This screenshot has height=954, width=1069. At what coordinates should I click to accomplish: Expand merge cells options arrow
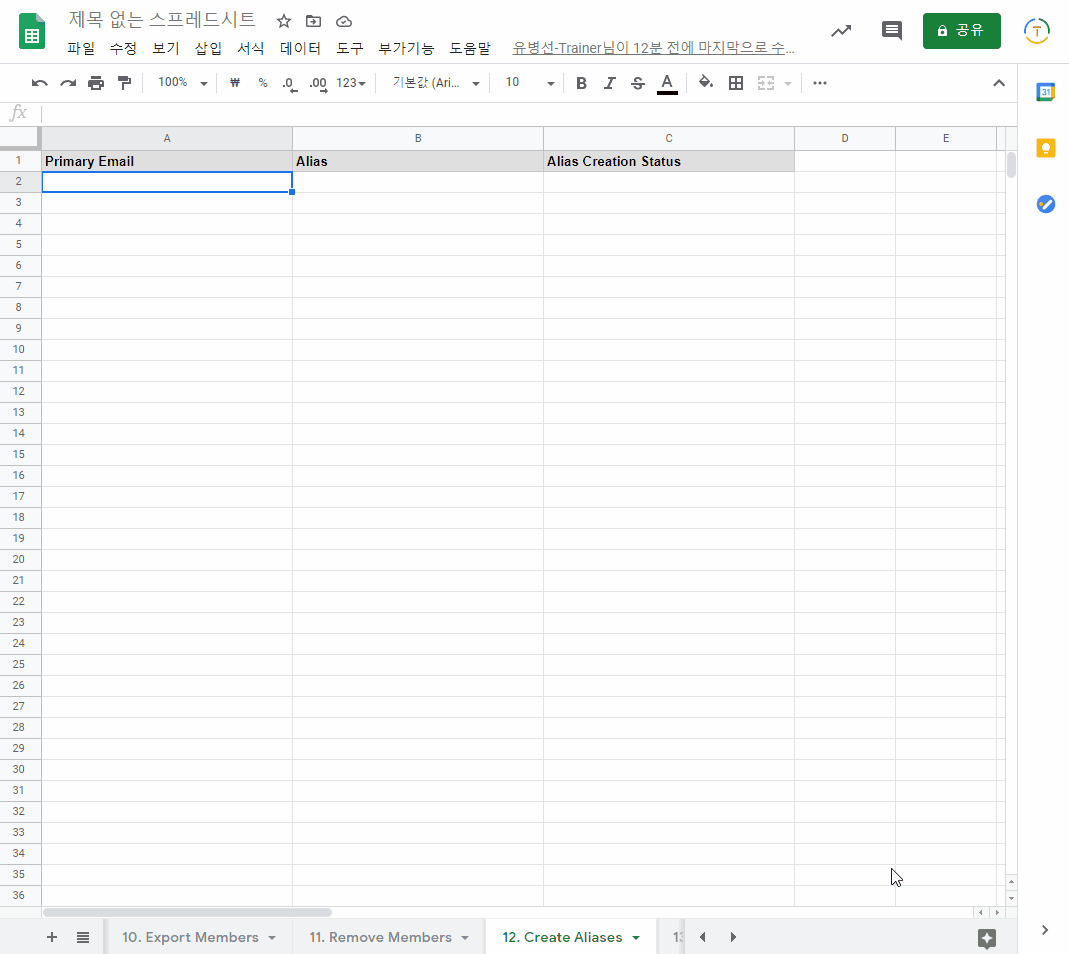click(787, 84)
